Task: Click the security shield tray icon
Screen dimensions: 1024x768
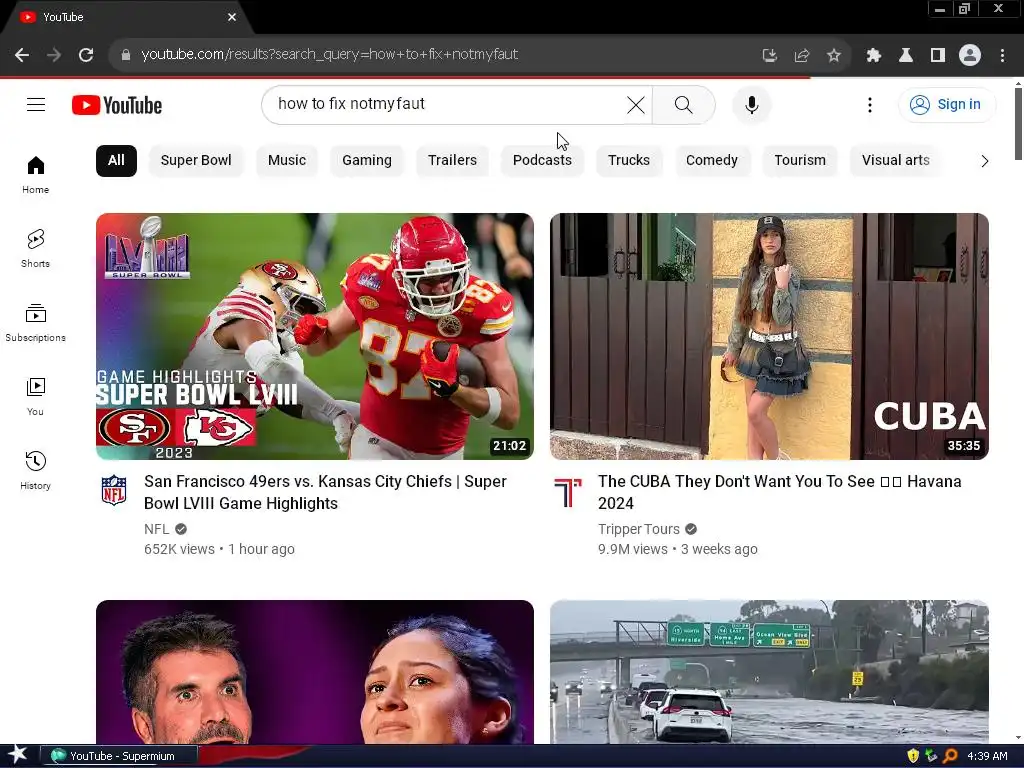Action: click(x=913, y=756)
